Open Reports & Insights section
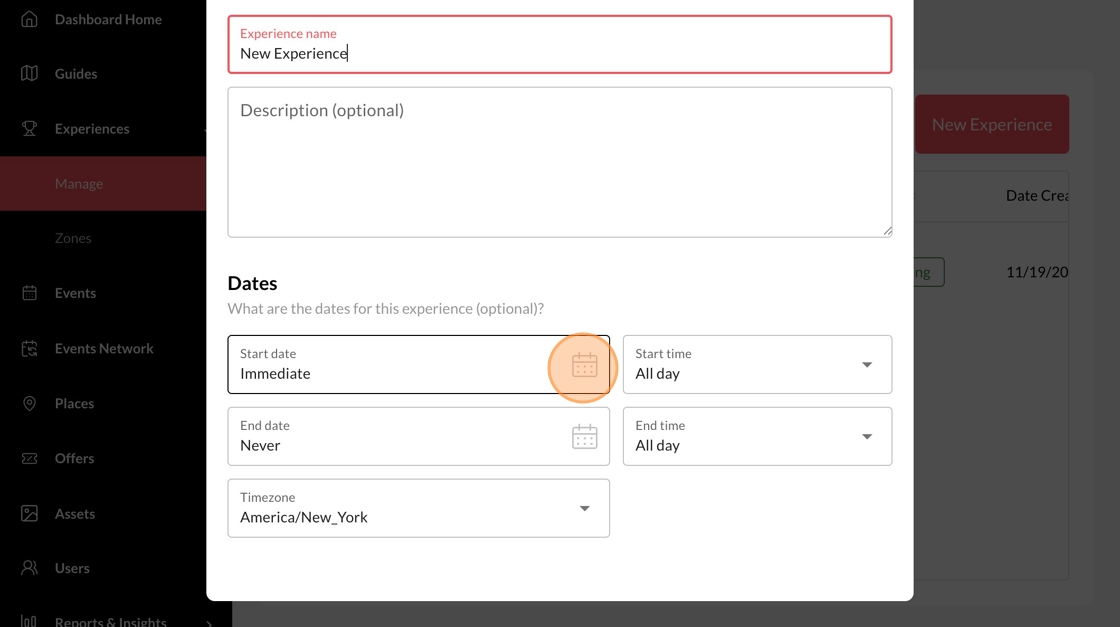Image resolution: width=1120 pixels, height=627 pixels. [x=110, y=620]
